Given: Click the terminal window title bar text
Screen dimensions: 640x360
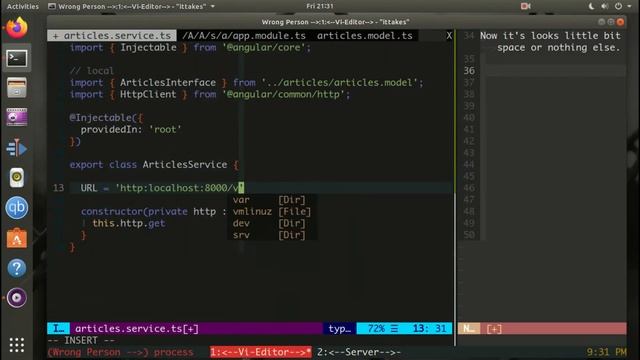Looking at the screenshot, I should coord(336,22).
